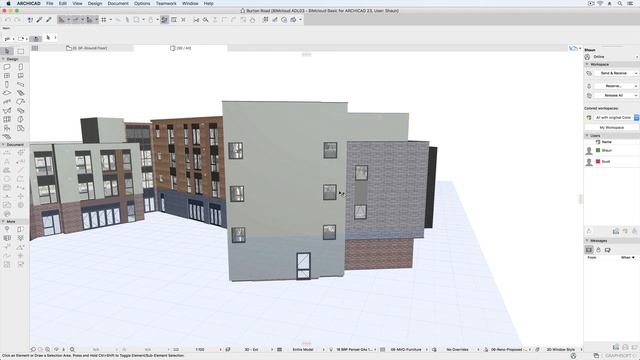Switch to the Ground Floor plan tab
Image resolution: width=640 pixels, height=360 pixels.
[87, 48]
